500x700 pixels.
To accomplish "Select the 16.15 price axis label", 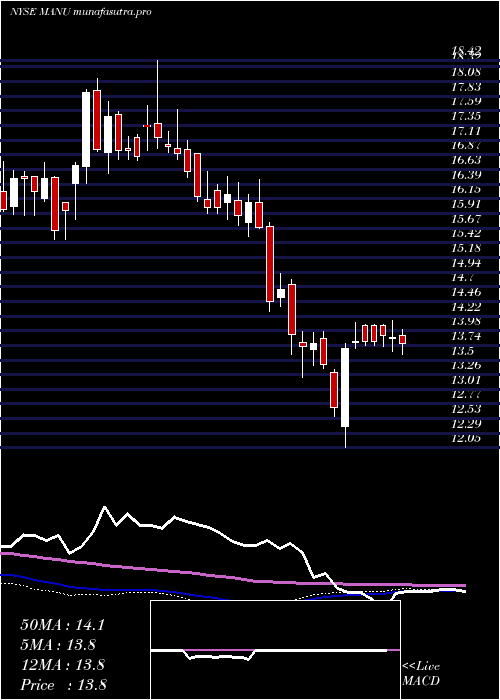I will pos(466,190).
